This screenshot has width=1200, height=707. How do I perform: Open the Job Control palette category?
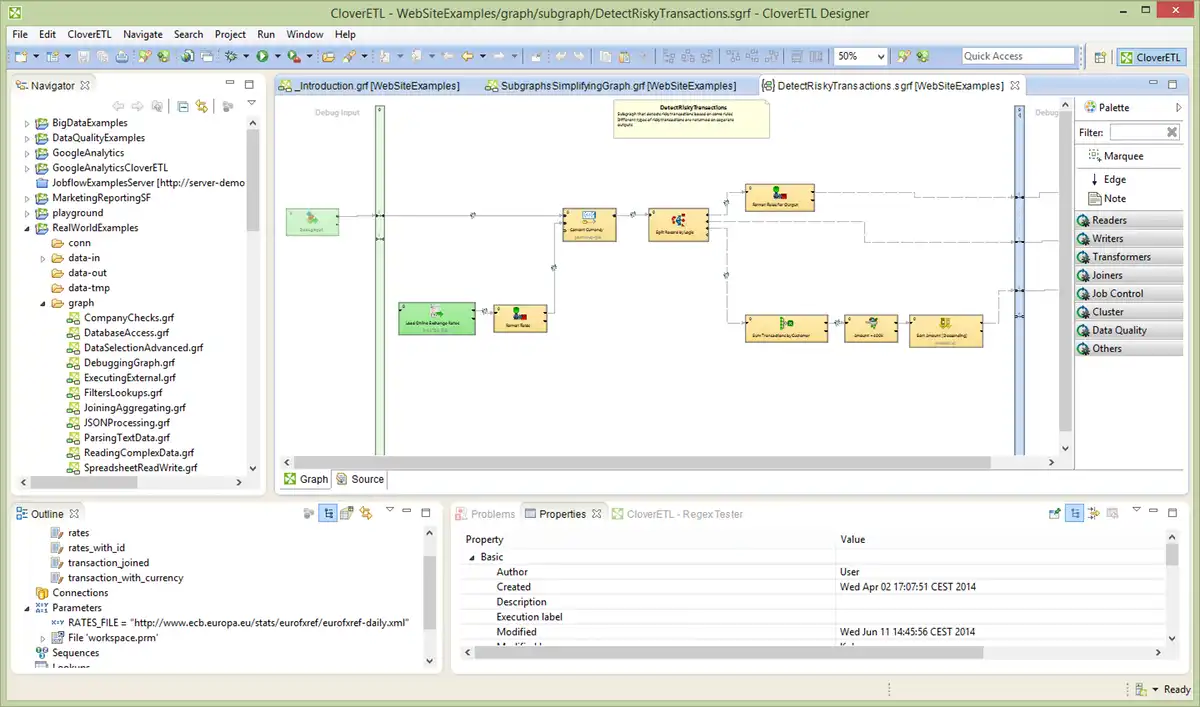[x=1130, y=294]
